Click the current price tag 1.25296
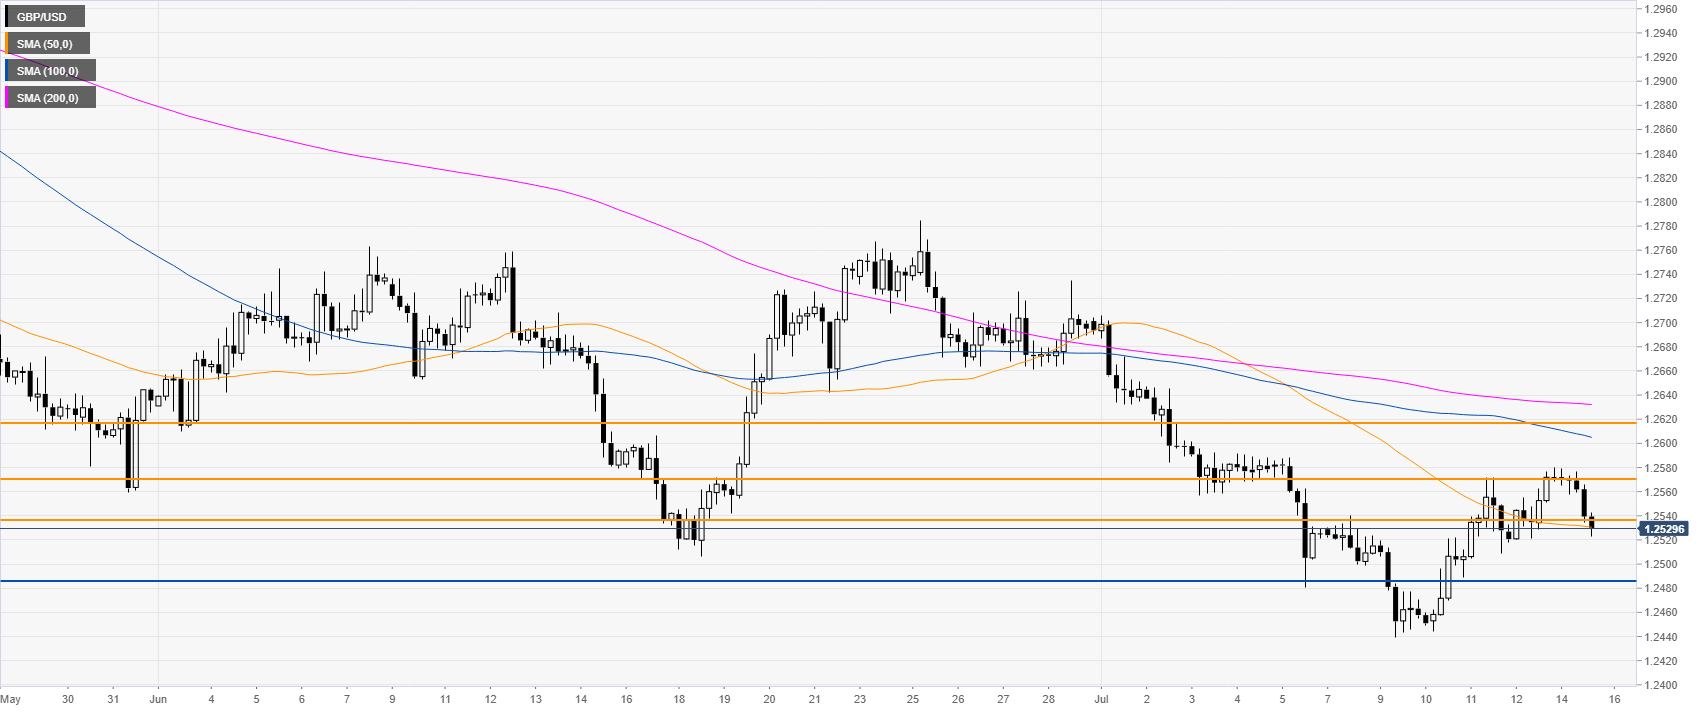This screenshot has width=1707, height=712. coord(1664,529)
